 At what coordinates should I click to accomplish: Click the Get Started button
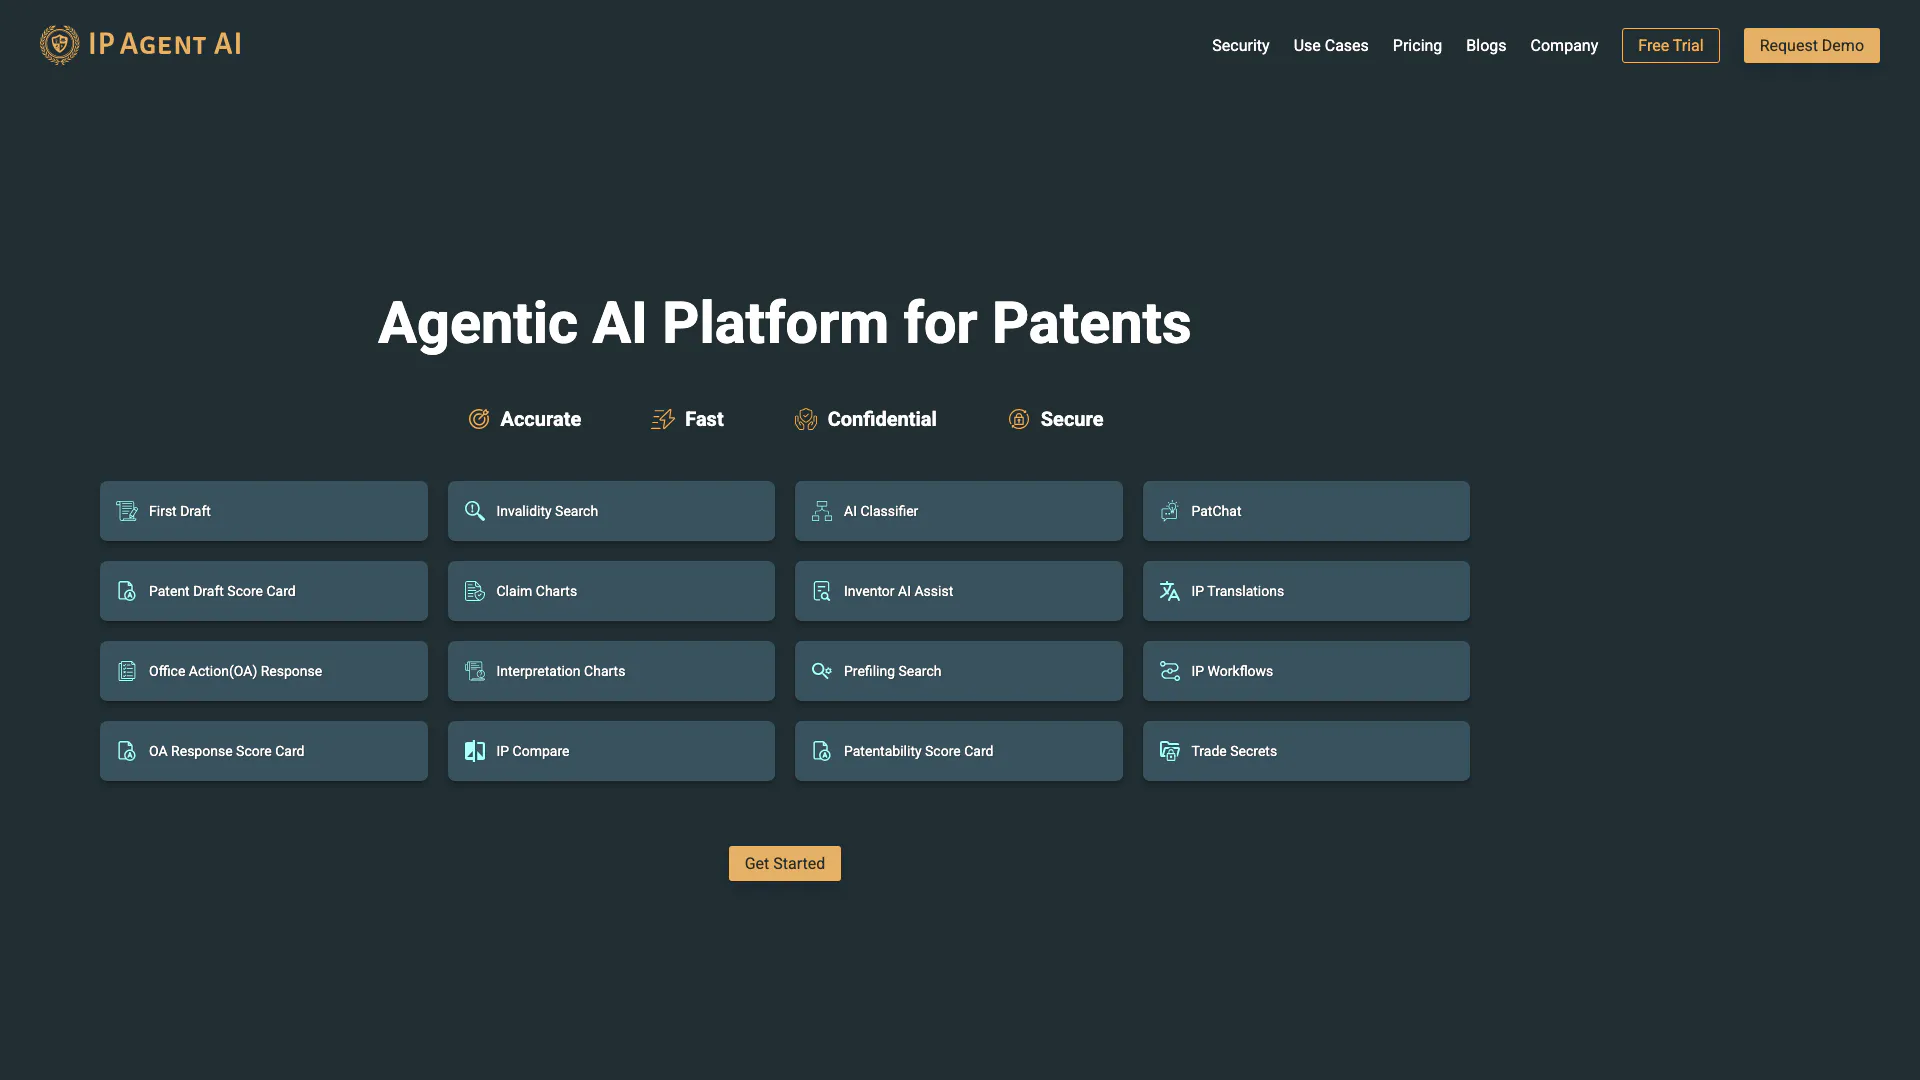tap(784, 863)
